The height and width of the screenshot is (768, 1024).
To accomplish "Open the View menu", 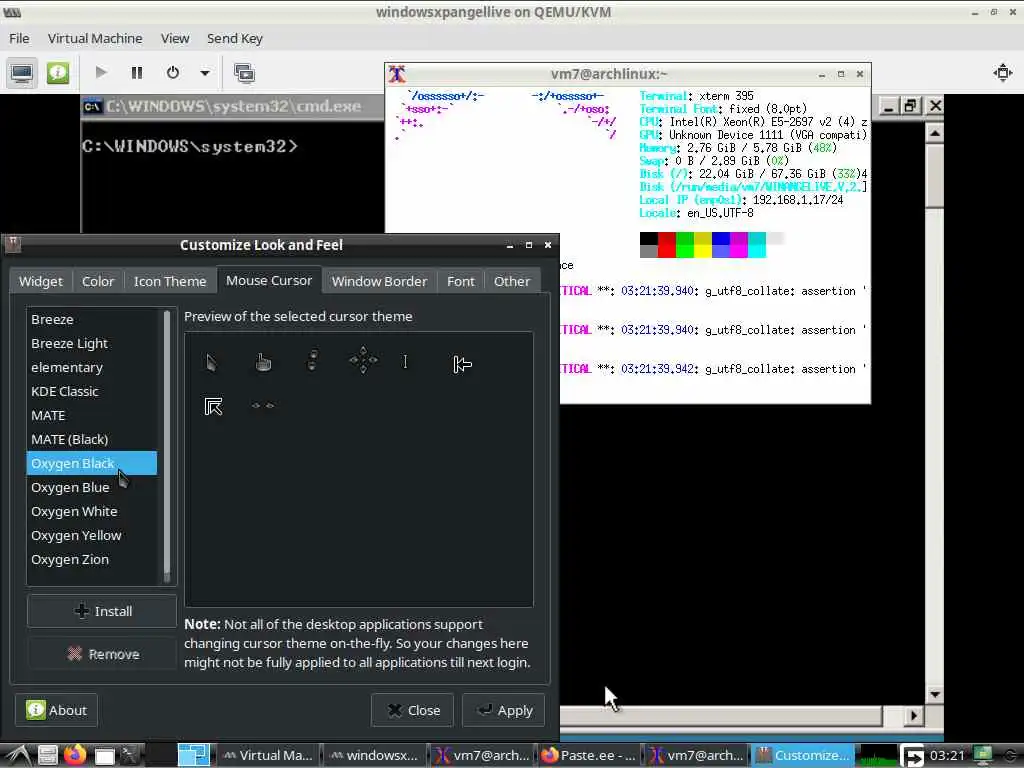I will (x=175, y=39).
